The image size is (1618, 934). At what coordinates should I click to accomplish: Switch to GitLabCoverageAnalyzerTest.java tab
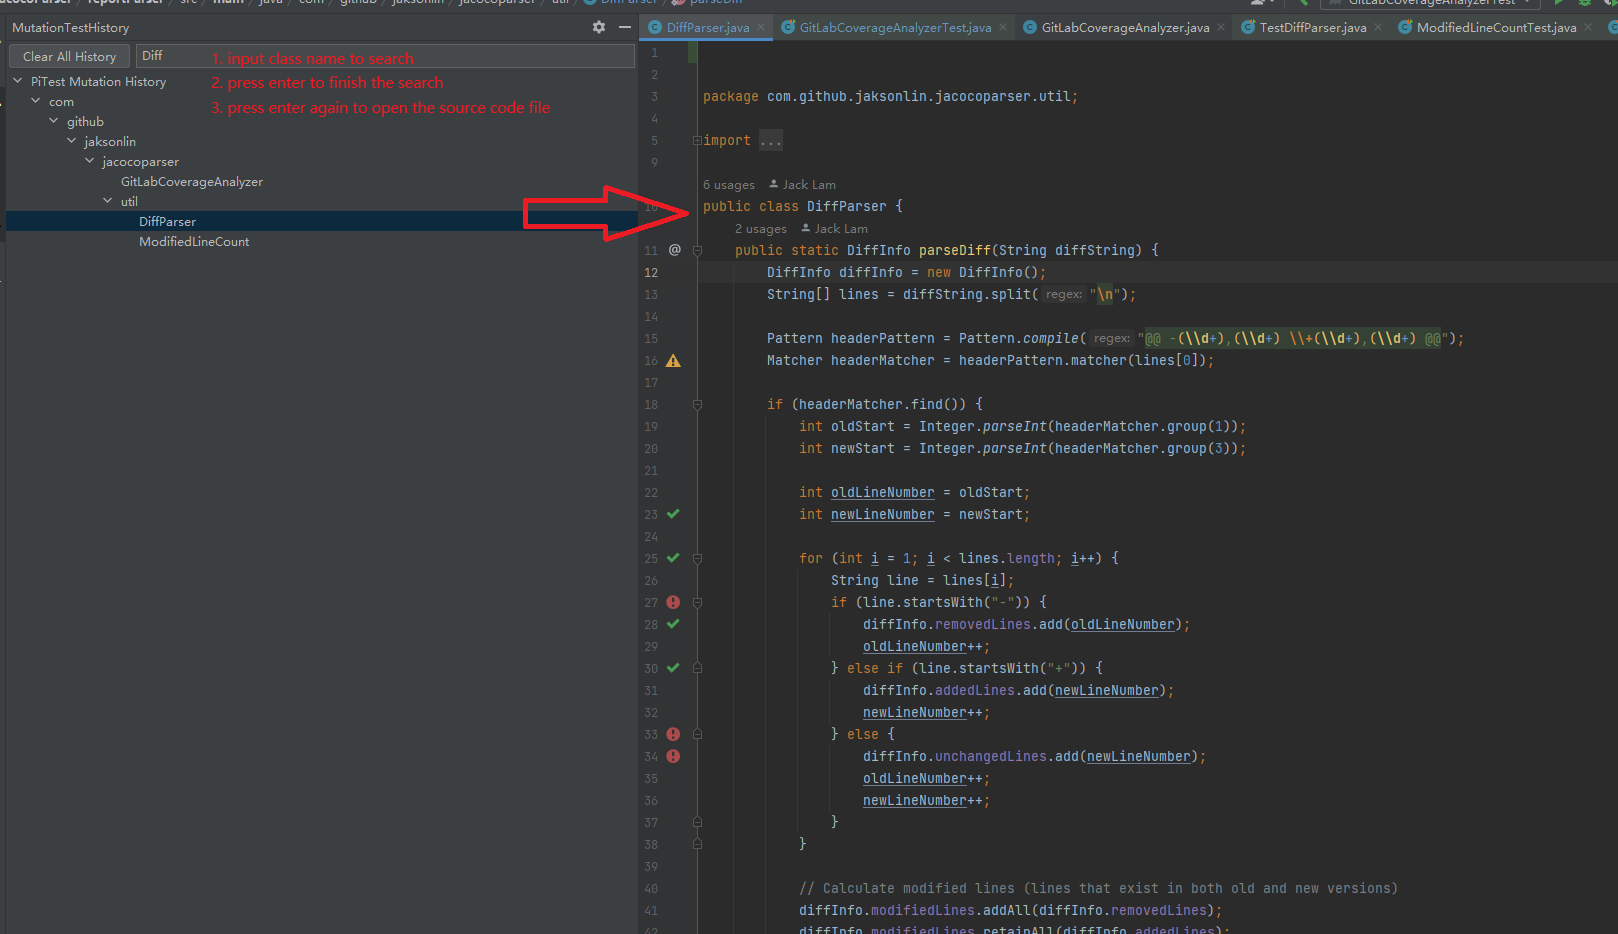(x=896, y=27)
